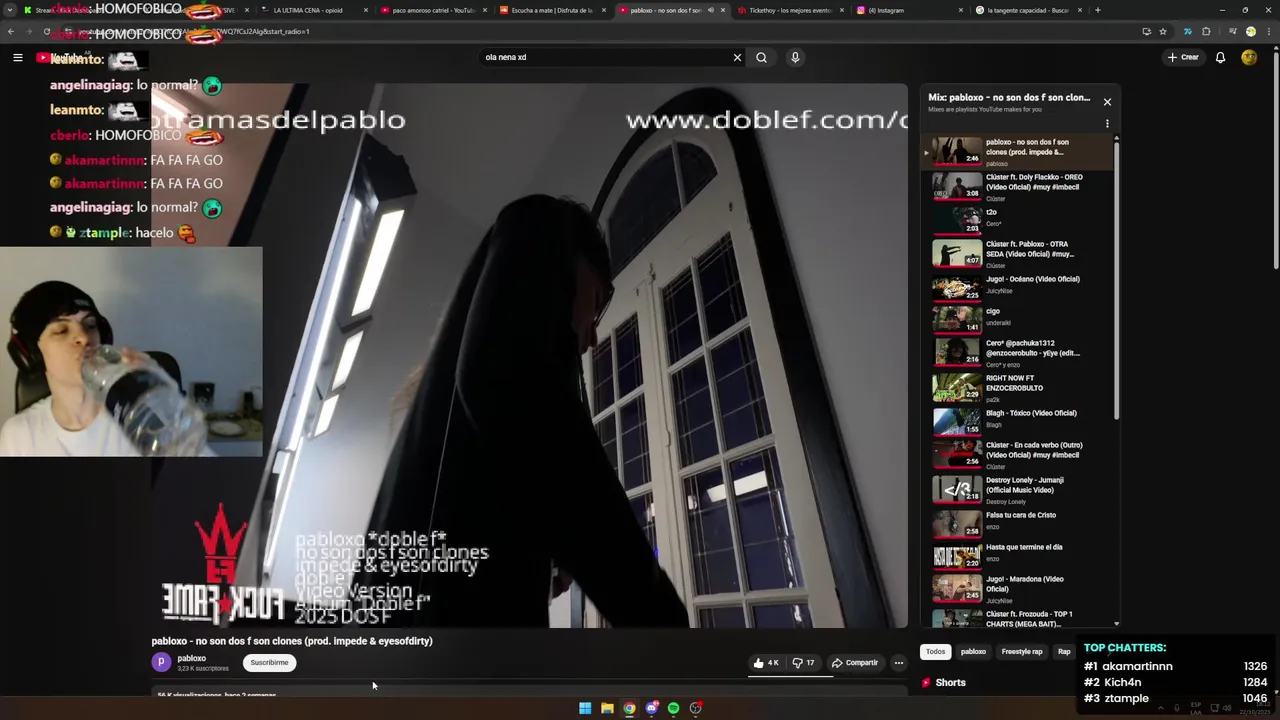Play 'Blagh - Tóxico (Video Oficial)' playlist item

tap(1016, 421)
